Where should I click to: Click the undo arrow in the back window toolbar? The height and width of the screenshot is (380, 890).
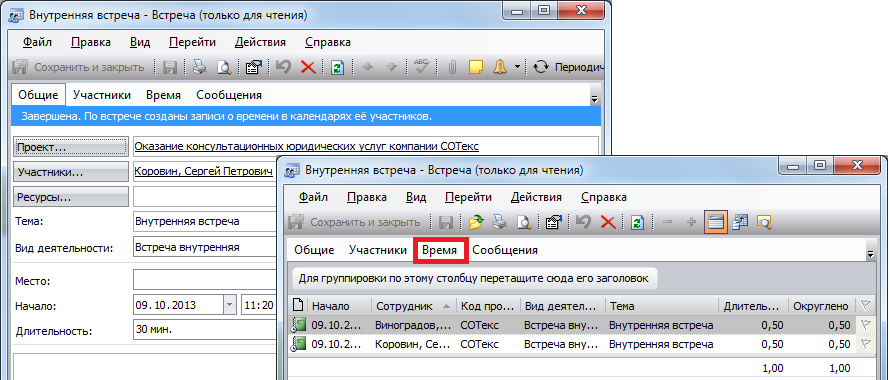click(x=283, y=67)
